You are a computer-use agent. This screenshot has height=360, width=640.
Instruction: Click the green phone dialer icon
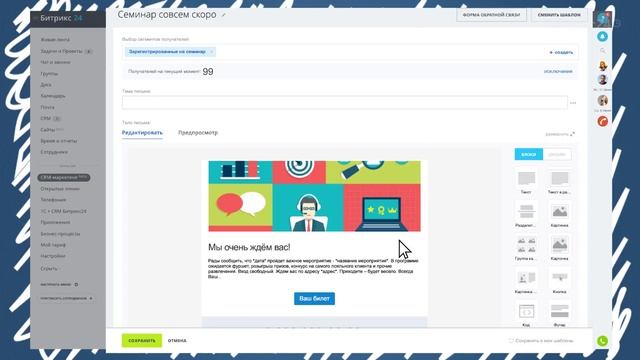pyautogui.click(x=602, y=341)
